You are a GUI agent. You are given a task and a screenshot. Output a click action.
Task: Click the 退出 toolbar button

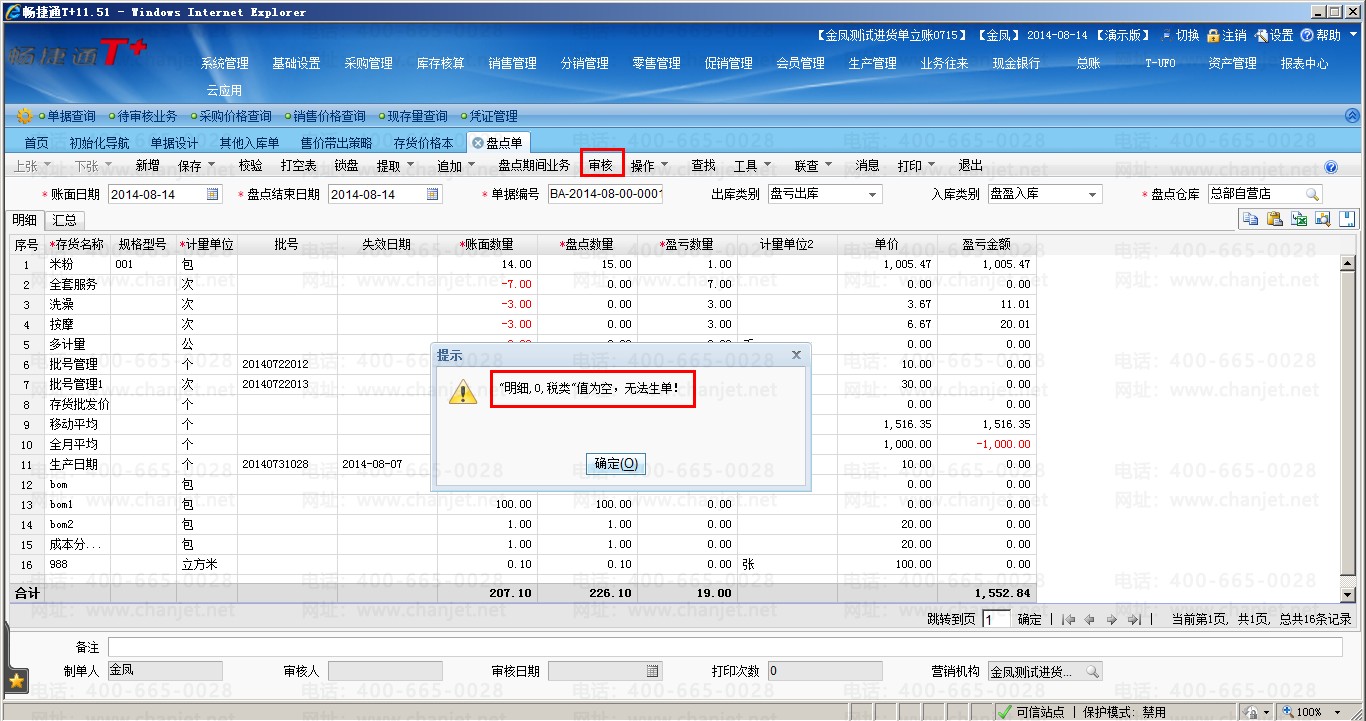[971, 166]
